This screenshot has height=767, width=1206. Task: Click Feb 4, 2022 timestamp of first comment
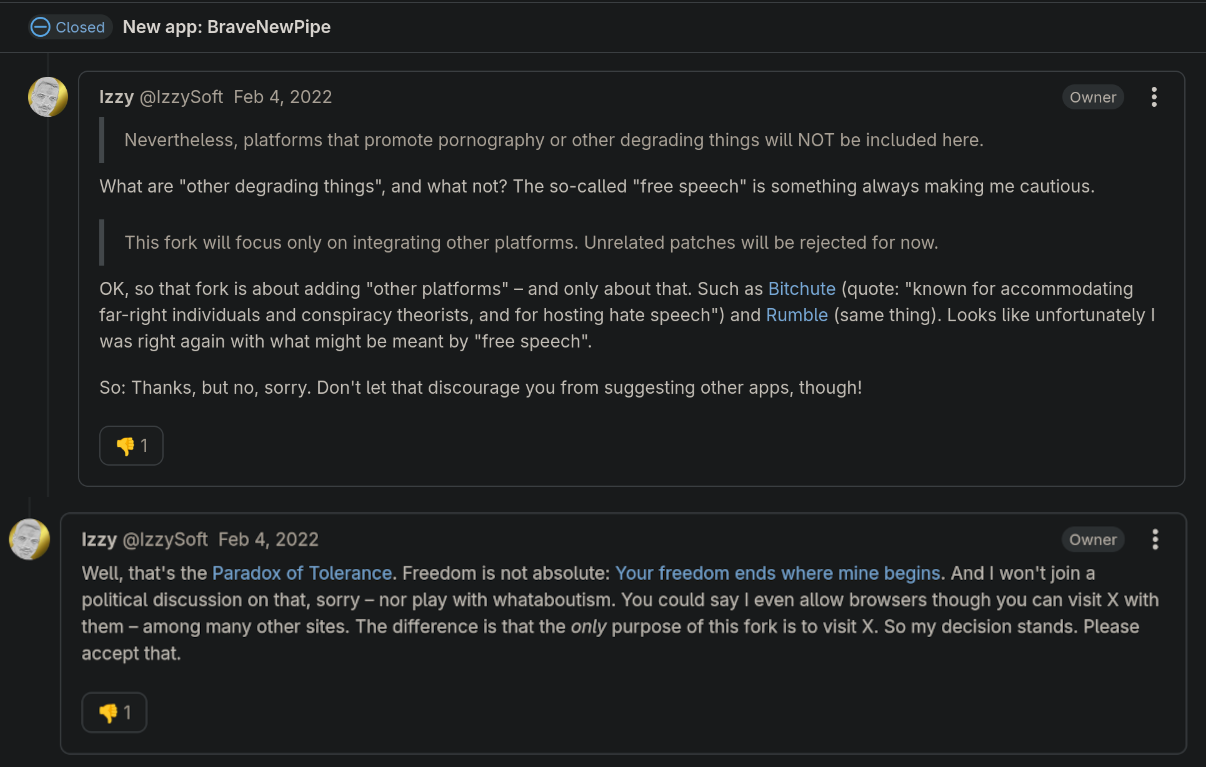coord(283,97)
